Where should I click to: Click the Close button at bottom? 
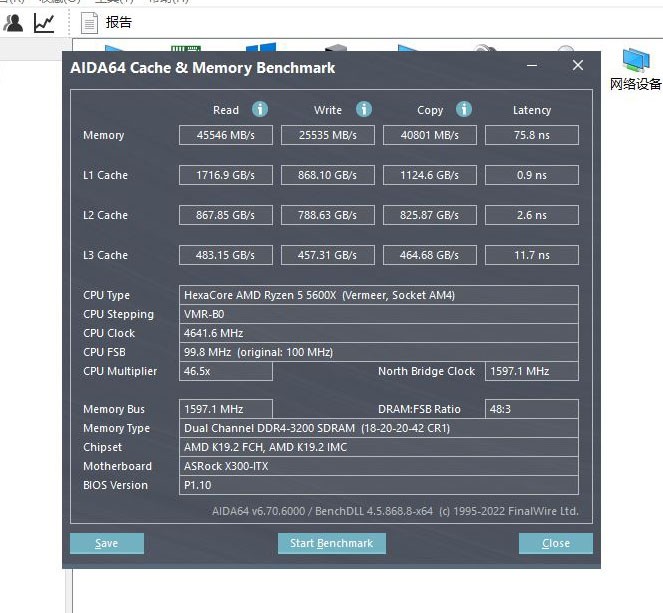tap(556, 543)
